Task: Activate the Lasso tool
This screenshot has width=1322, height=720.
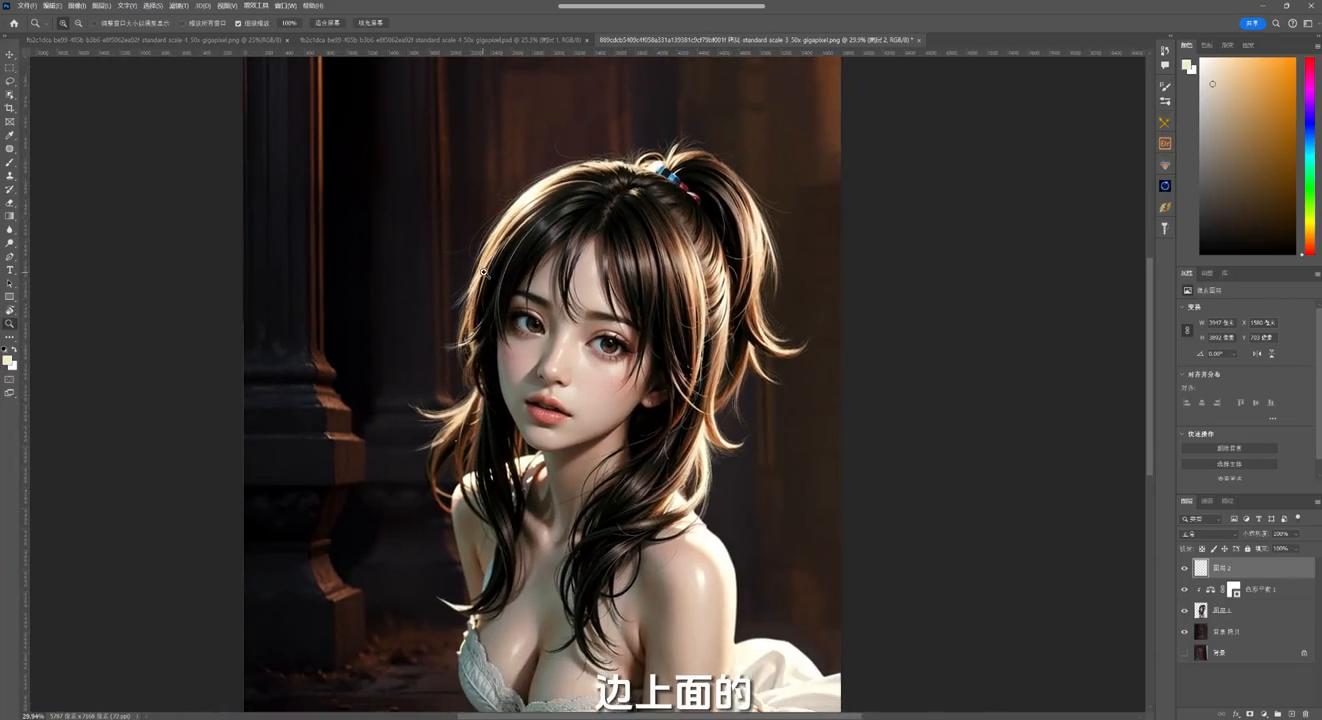Action: tap(10, 80)
